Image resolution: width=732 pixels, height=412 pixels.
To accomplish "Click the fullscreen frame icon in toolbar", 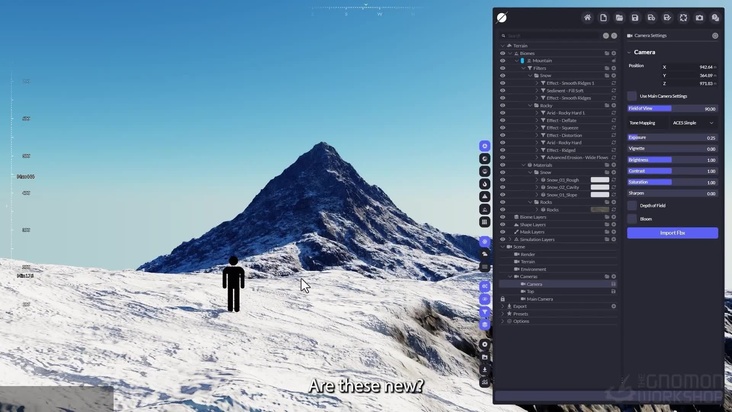I will (683, 18).
